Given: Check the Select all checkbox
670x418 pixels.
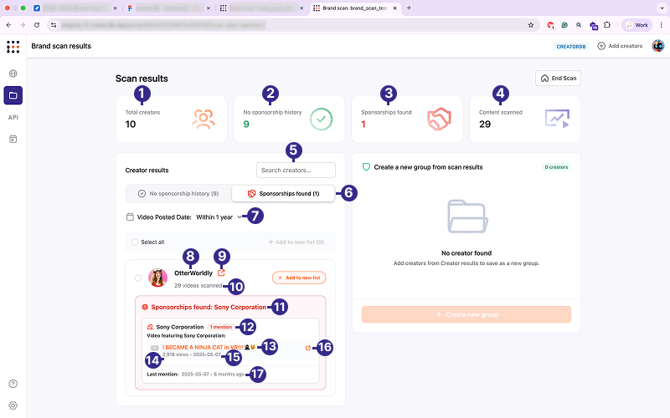Looking at the screenshot, I should coord(135,242).
